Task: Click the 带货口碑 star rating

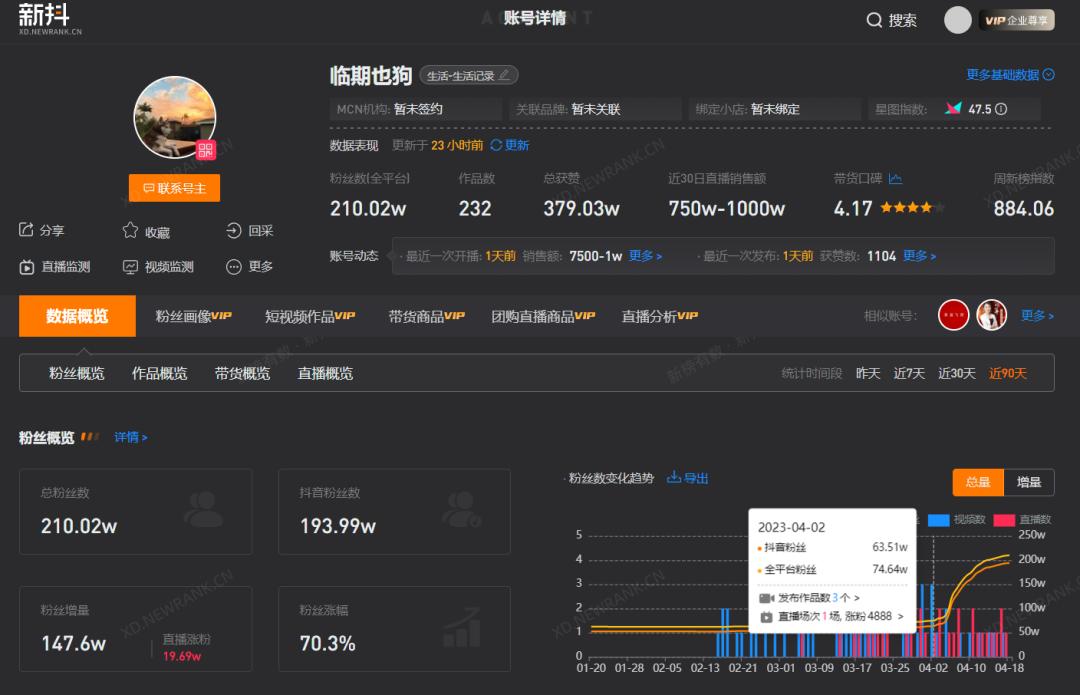Action: [911, 207]
